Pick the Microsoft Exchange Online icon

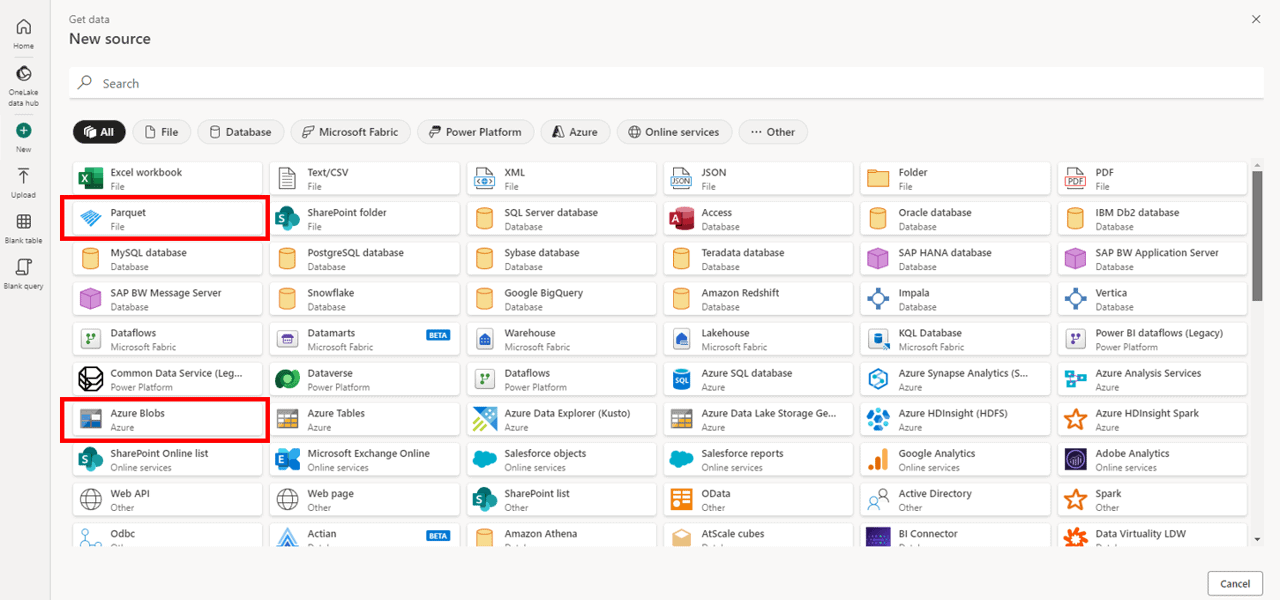click(288, 459)
